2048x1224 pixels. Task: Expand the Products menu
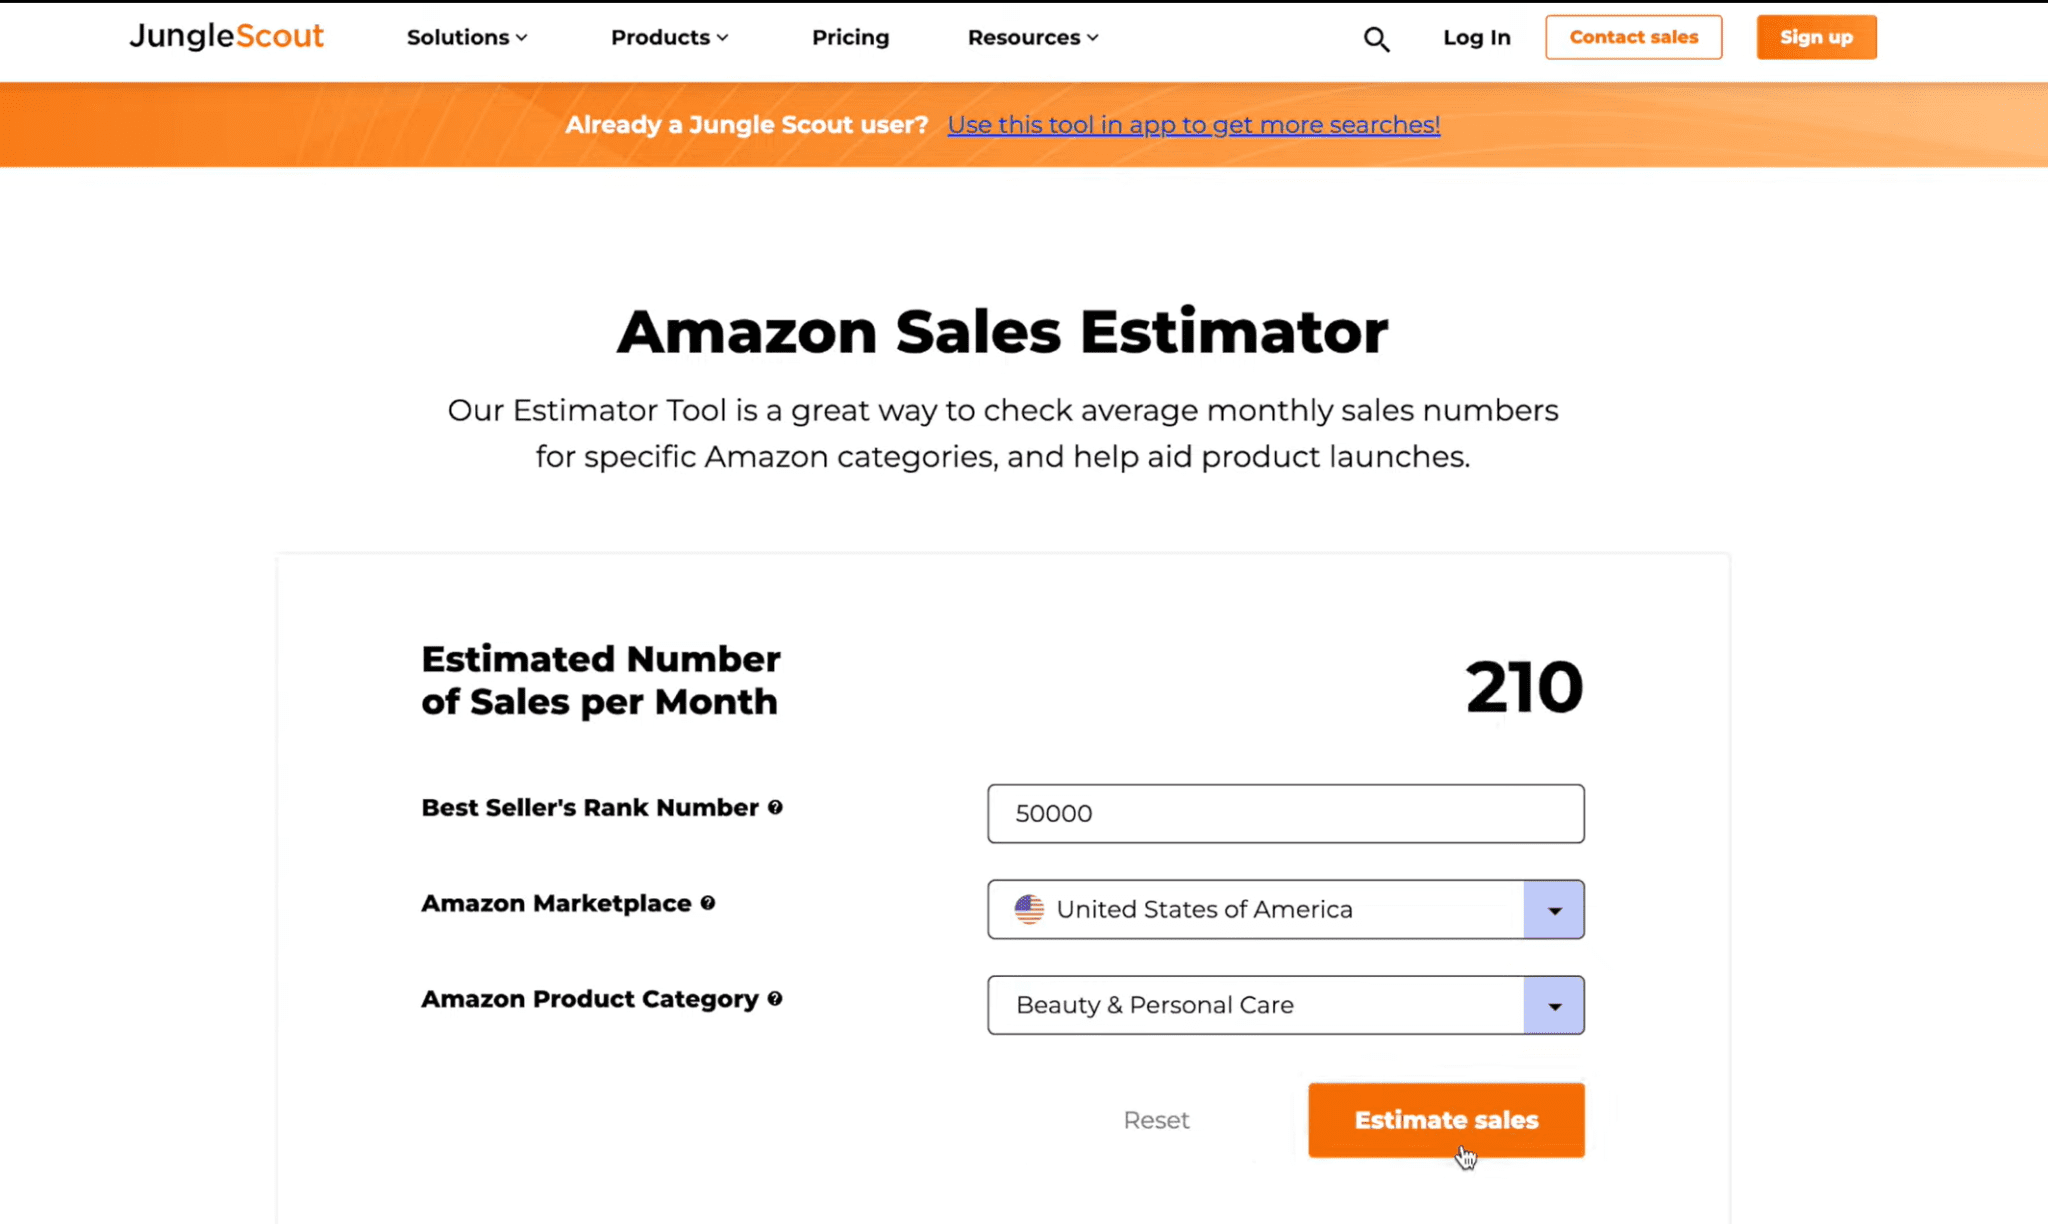click(x=670, y=37)
